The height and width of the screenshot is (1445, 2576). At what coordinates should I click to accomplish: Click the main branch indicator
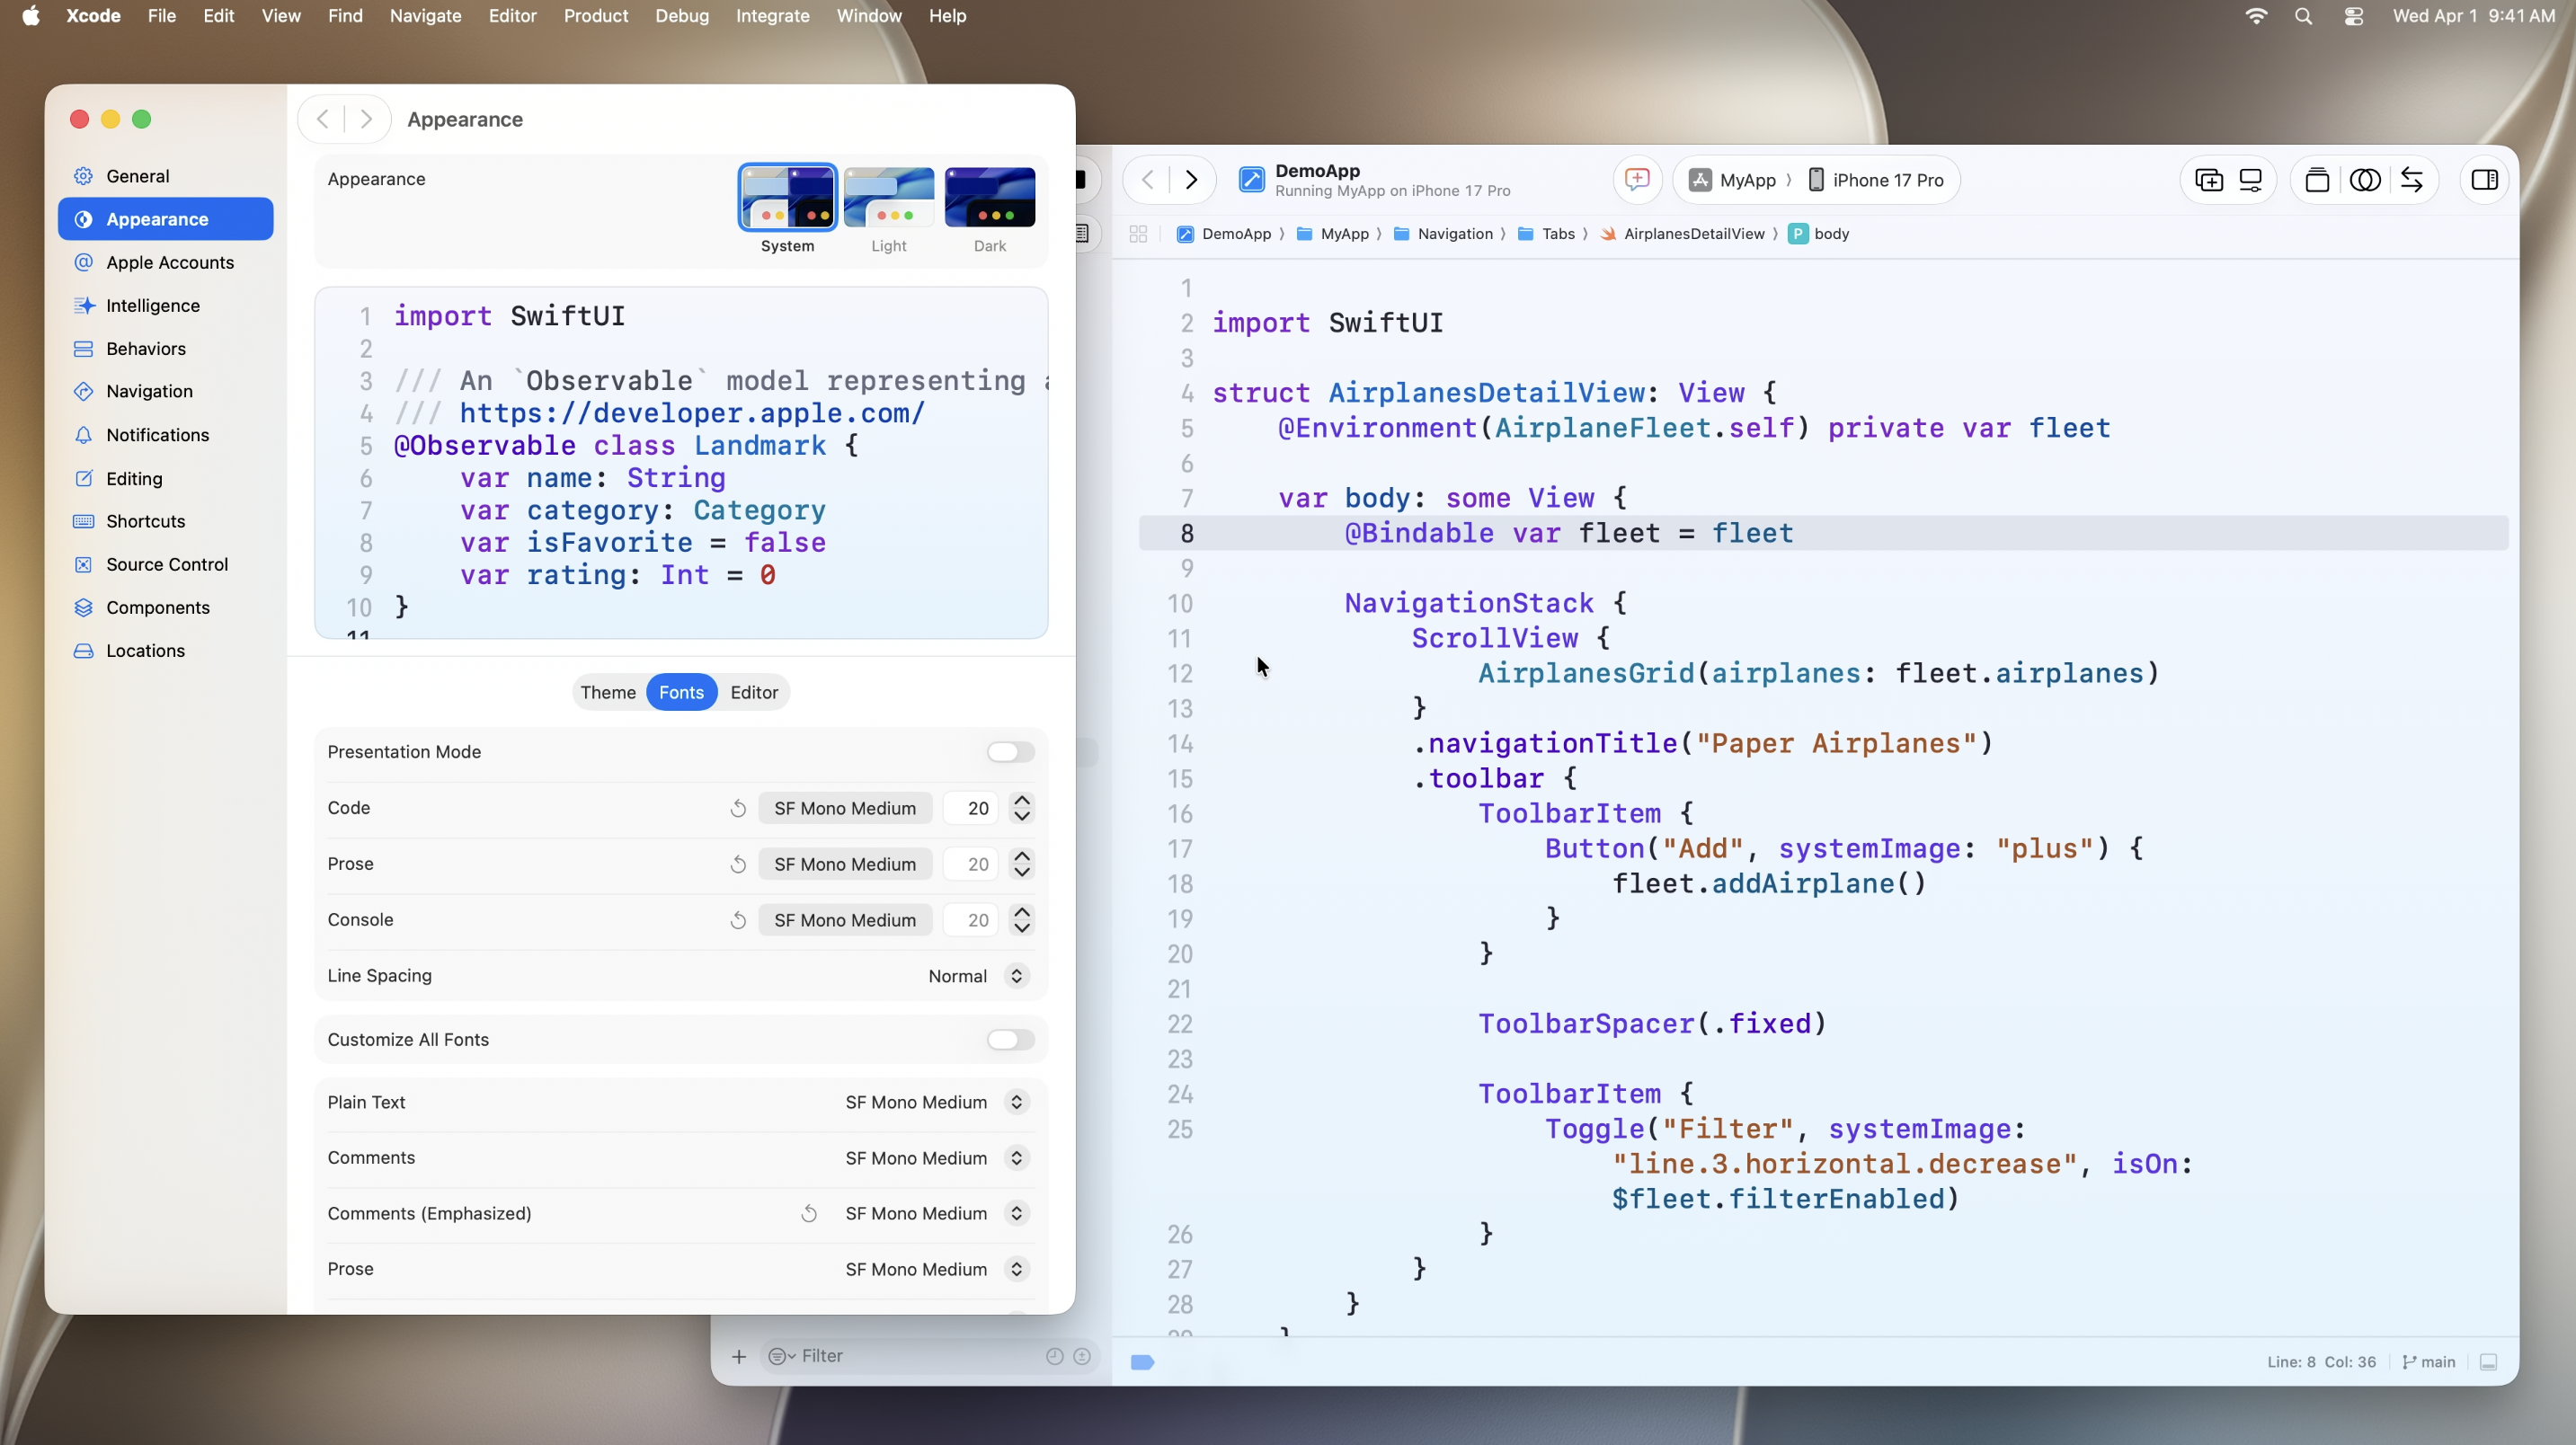pos(2429,1362)
